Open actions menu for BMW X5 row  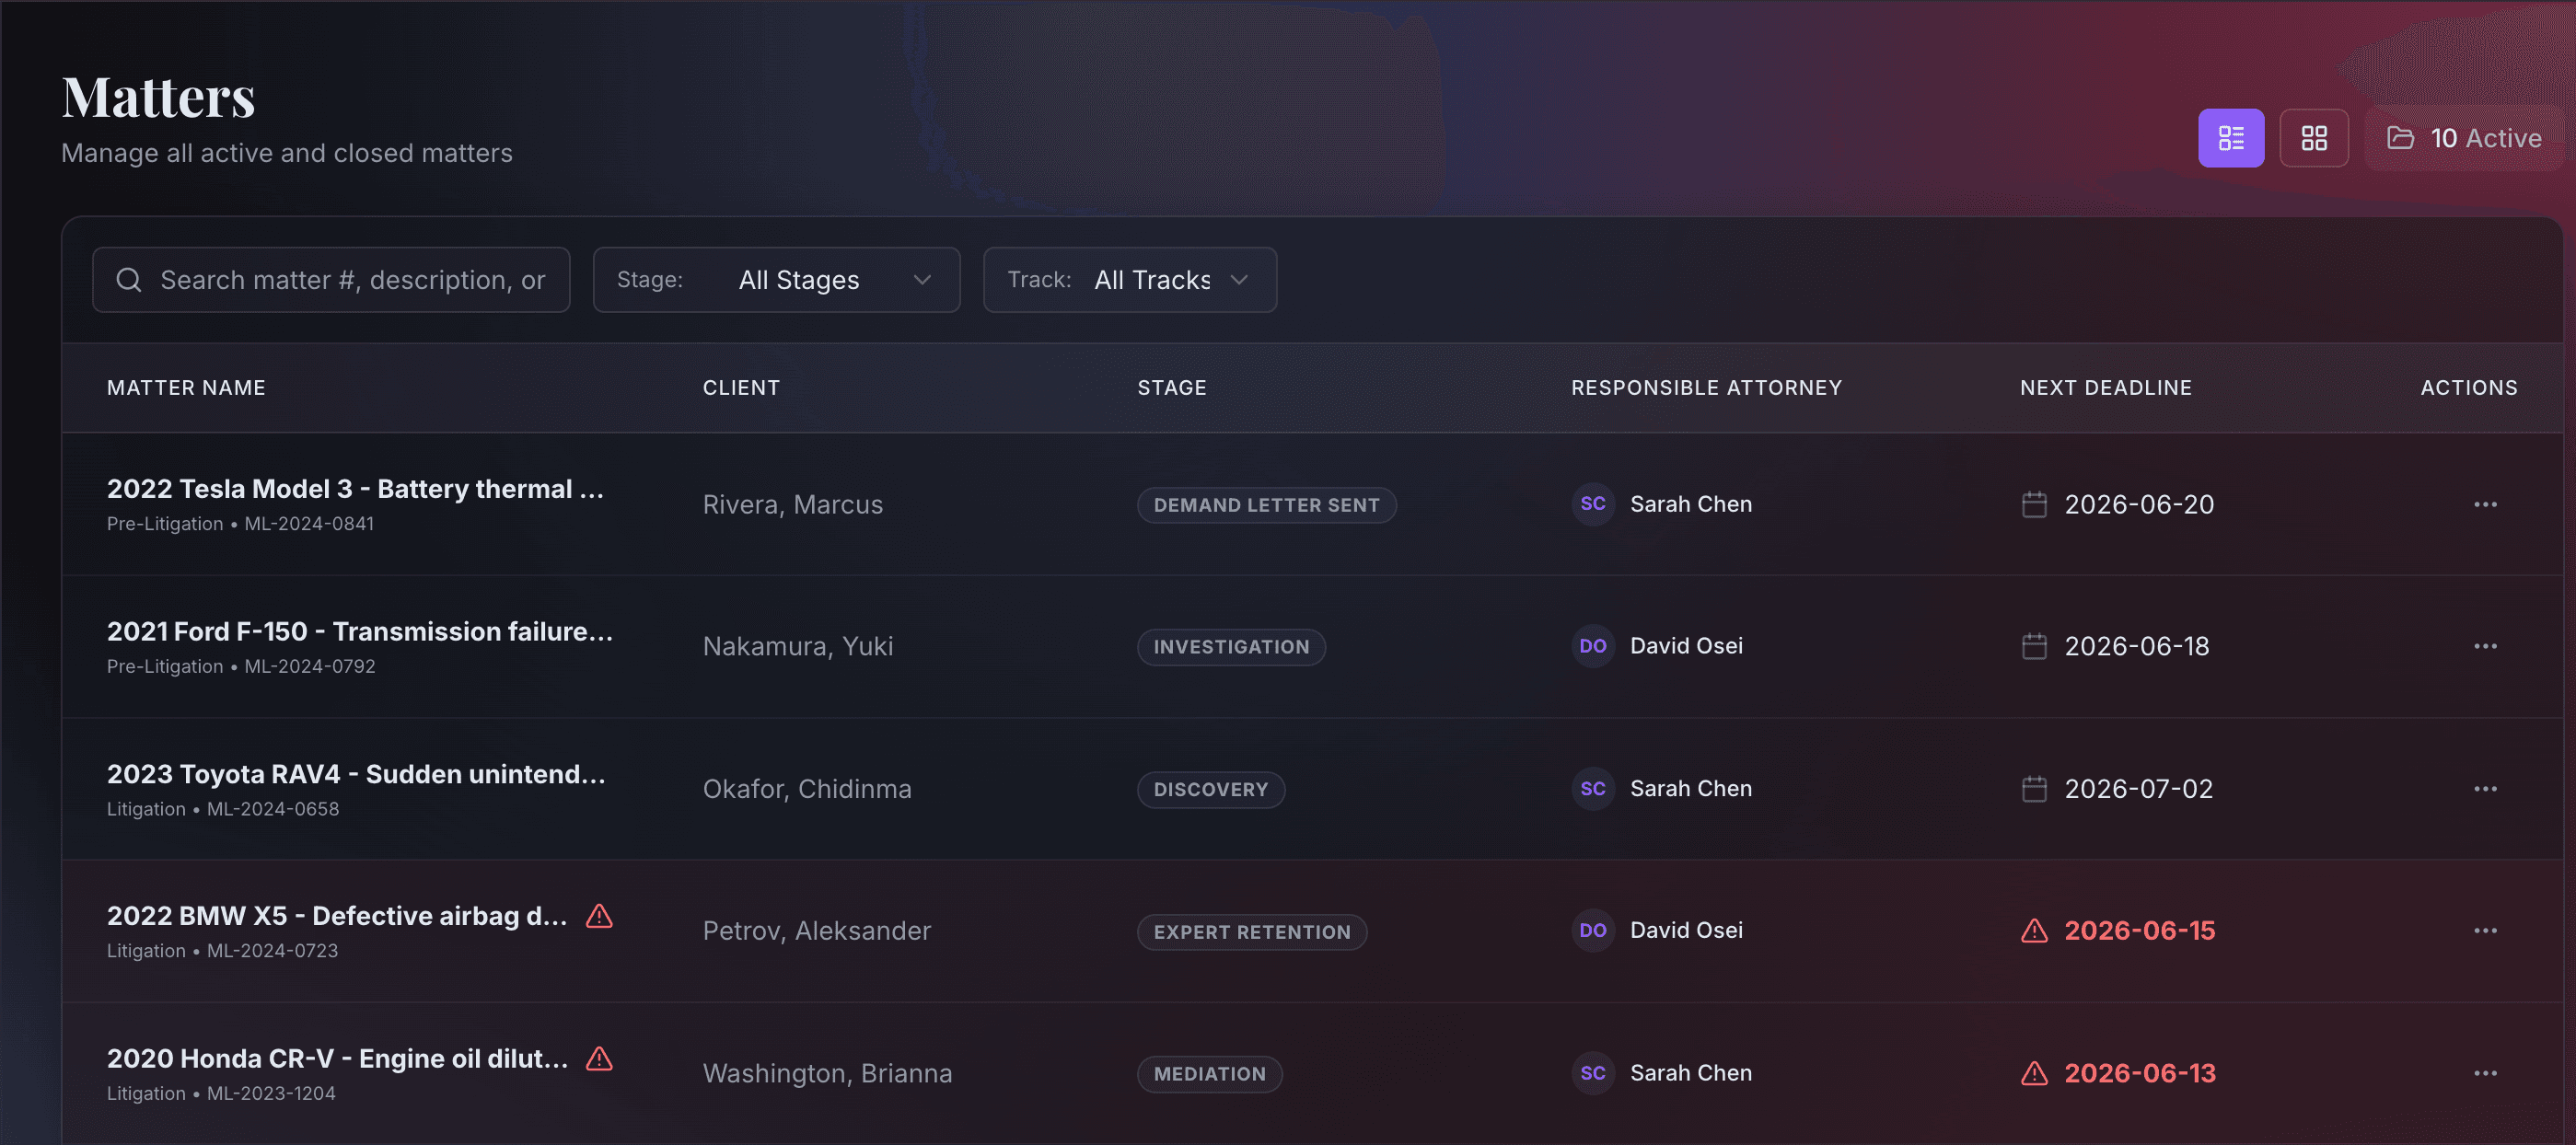pos(2485,931)
